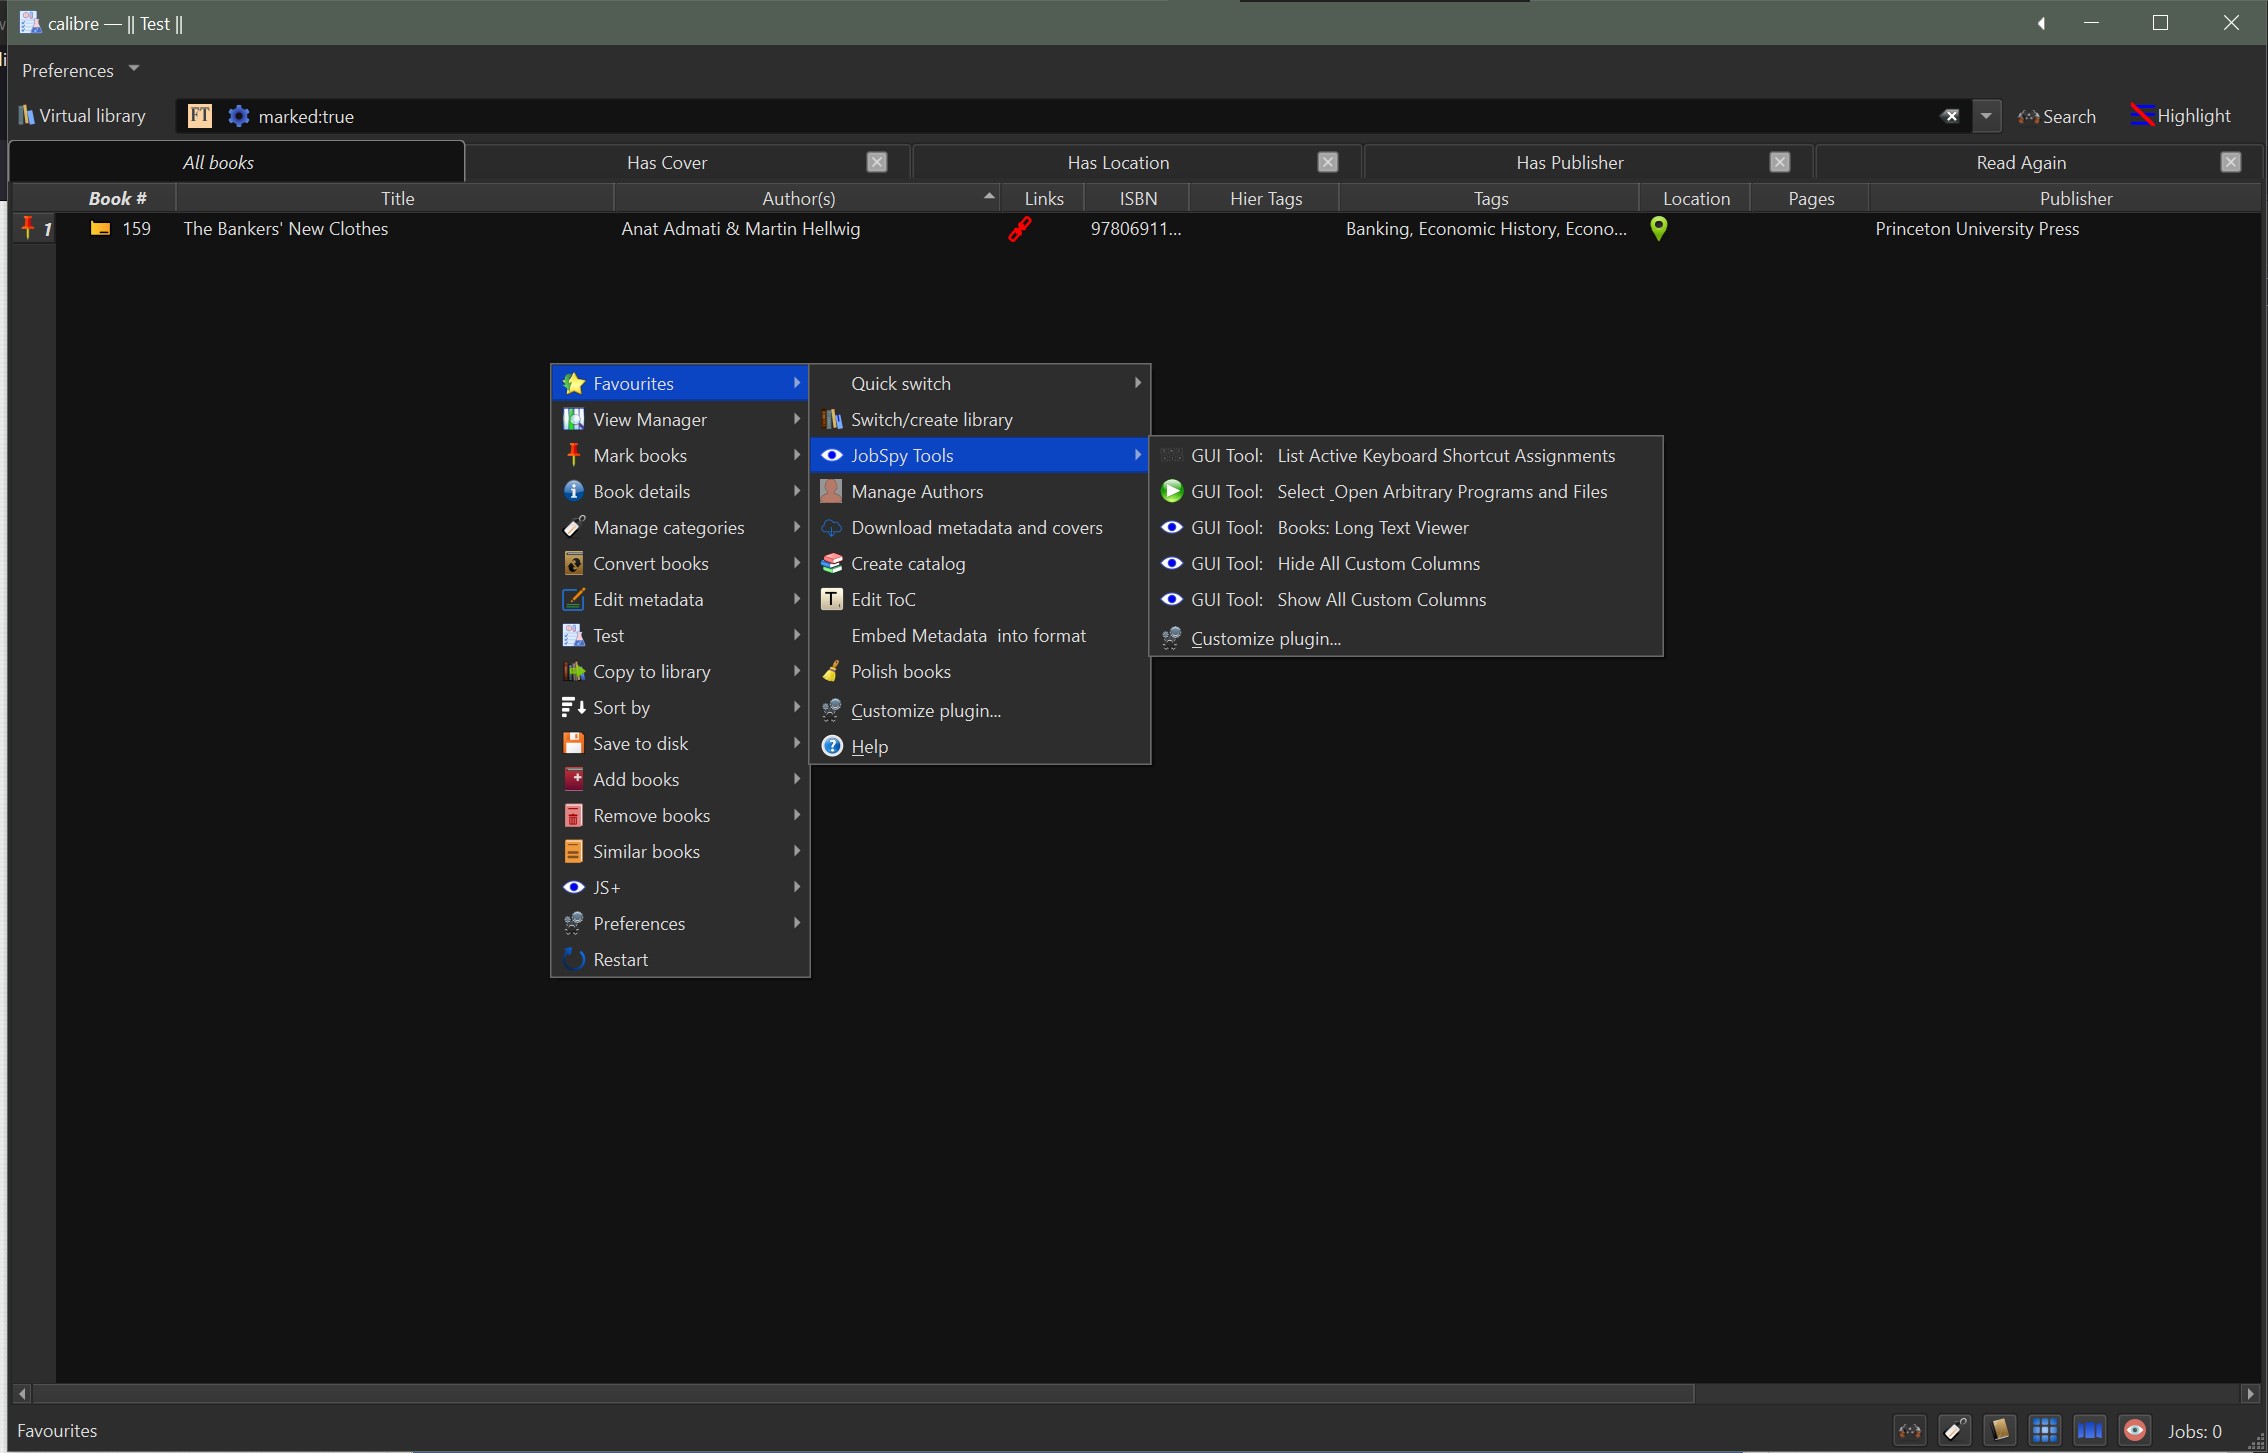The width and height of the screenshot is (2268, 1453).
Task: Expand the Test submenu arrow
Action: coord(797,636)
